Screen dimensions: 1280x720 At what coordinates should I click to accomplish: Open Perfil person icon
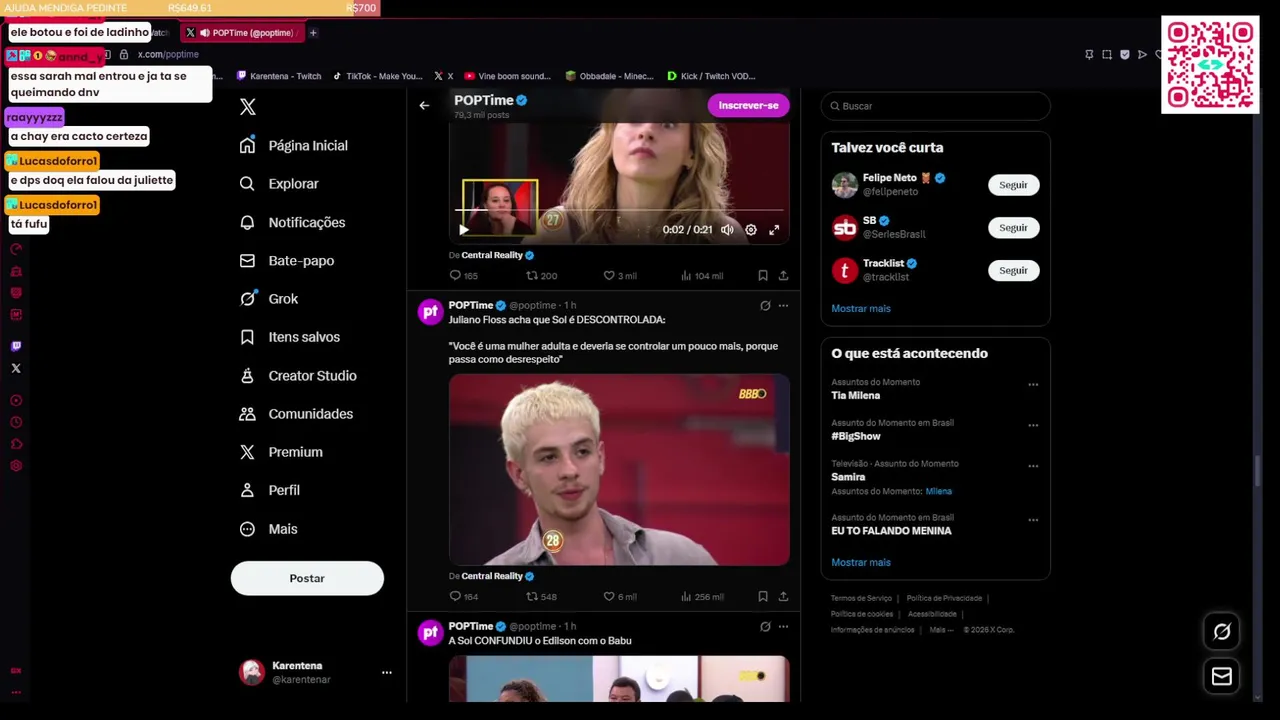(247, 490)
